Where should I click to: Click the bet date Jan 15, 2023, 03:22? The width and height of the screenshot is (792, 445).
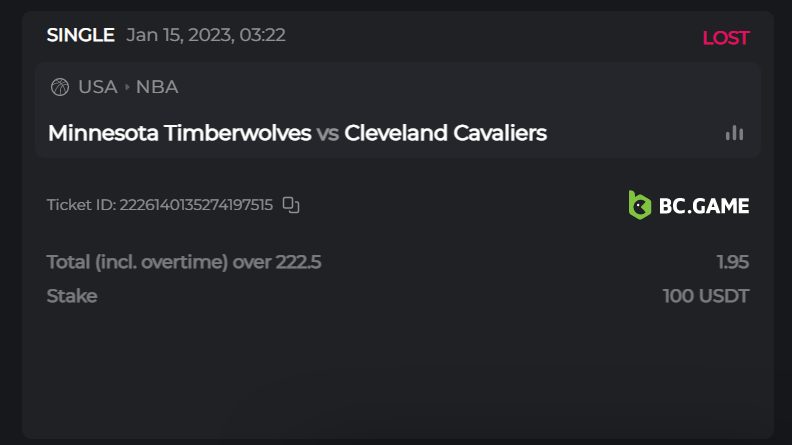coord(206,35)
